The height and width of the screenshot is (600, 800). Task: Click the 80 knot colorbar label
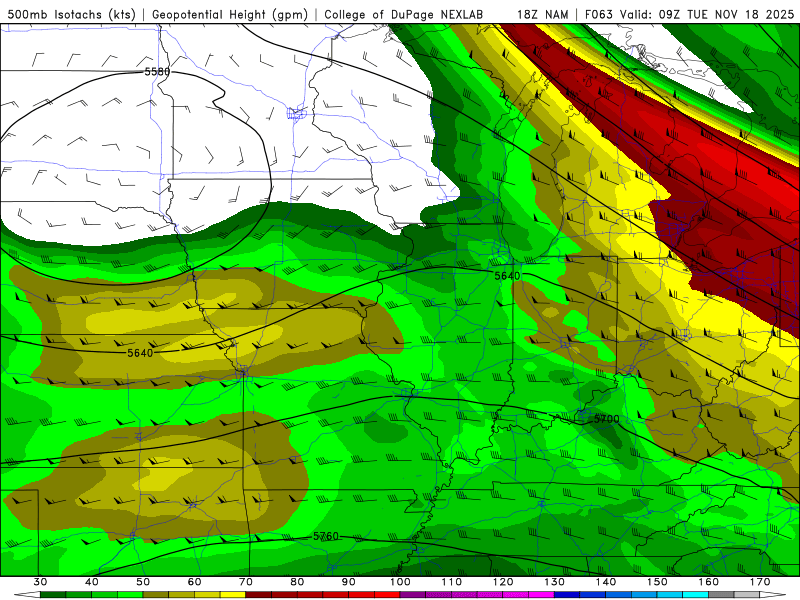click(297, 582)
